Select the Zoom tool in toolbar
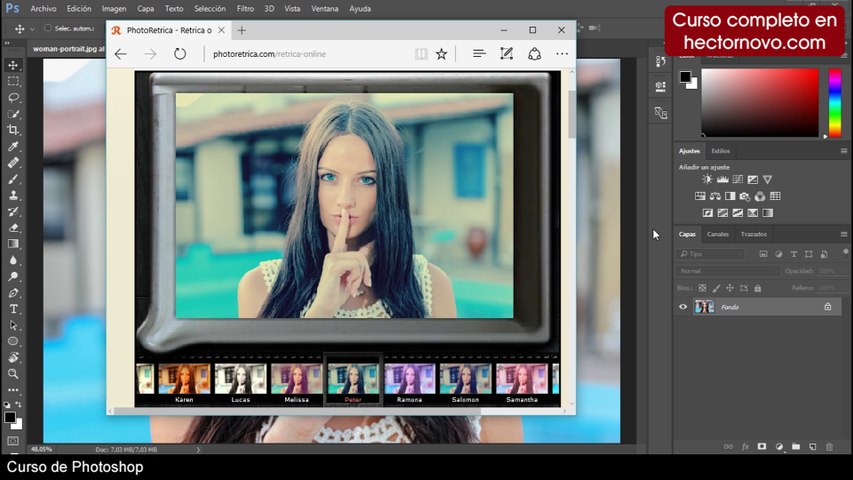853x480 pixels. tap(13, 374)
